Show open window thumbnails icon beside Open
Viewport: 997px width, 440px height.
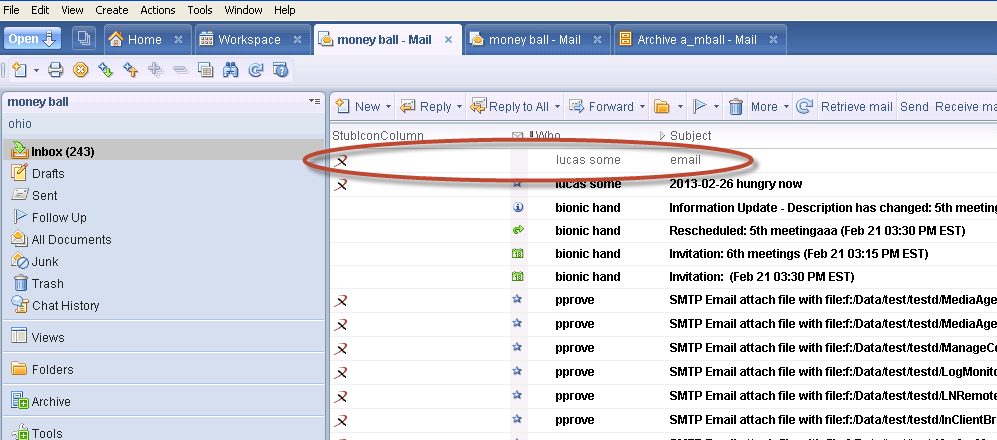84,39
